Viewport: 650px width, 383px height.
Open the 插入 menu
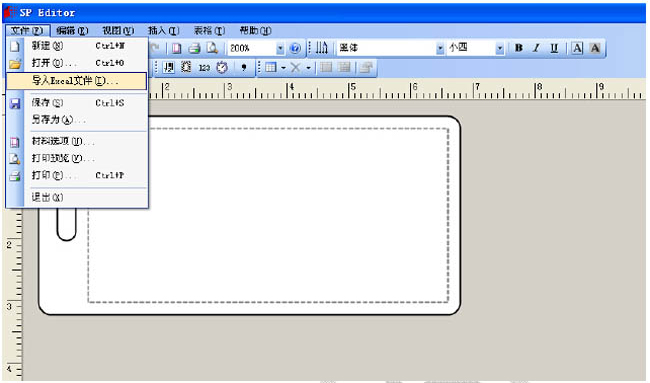click(163, 30)
